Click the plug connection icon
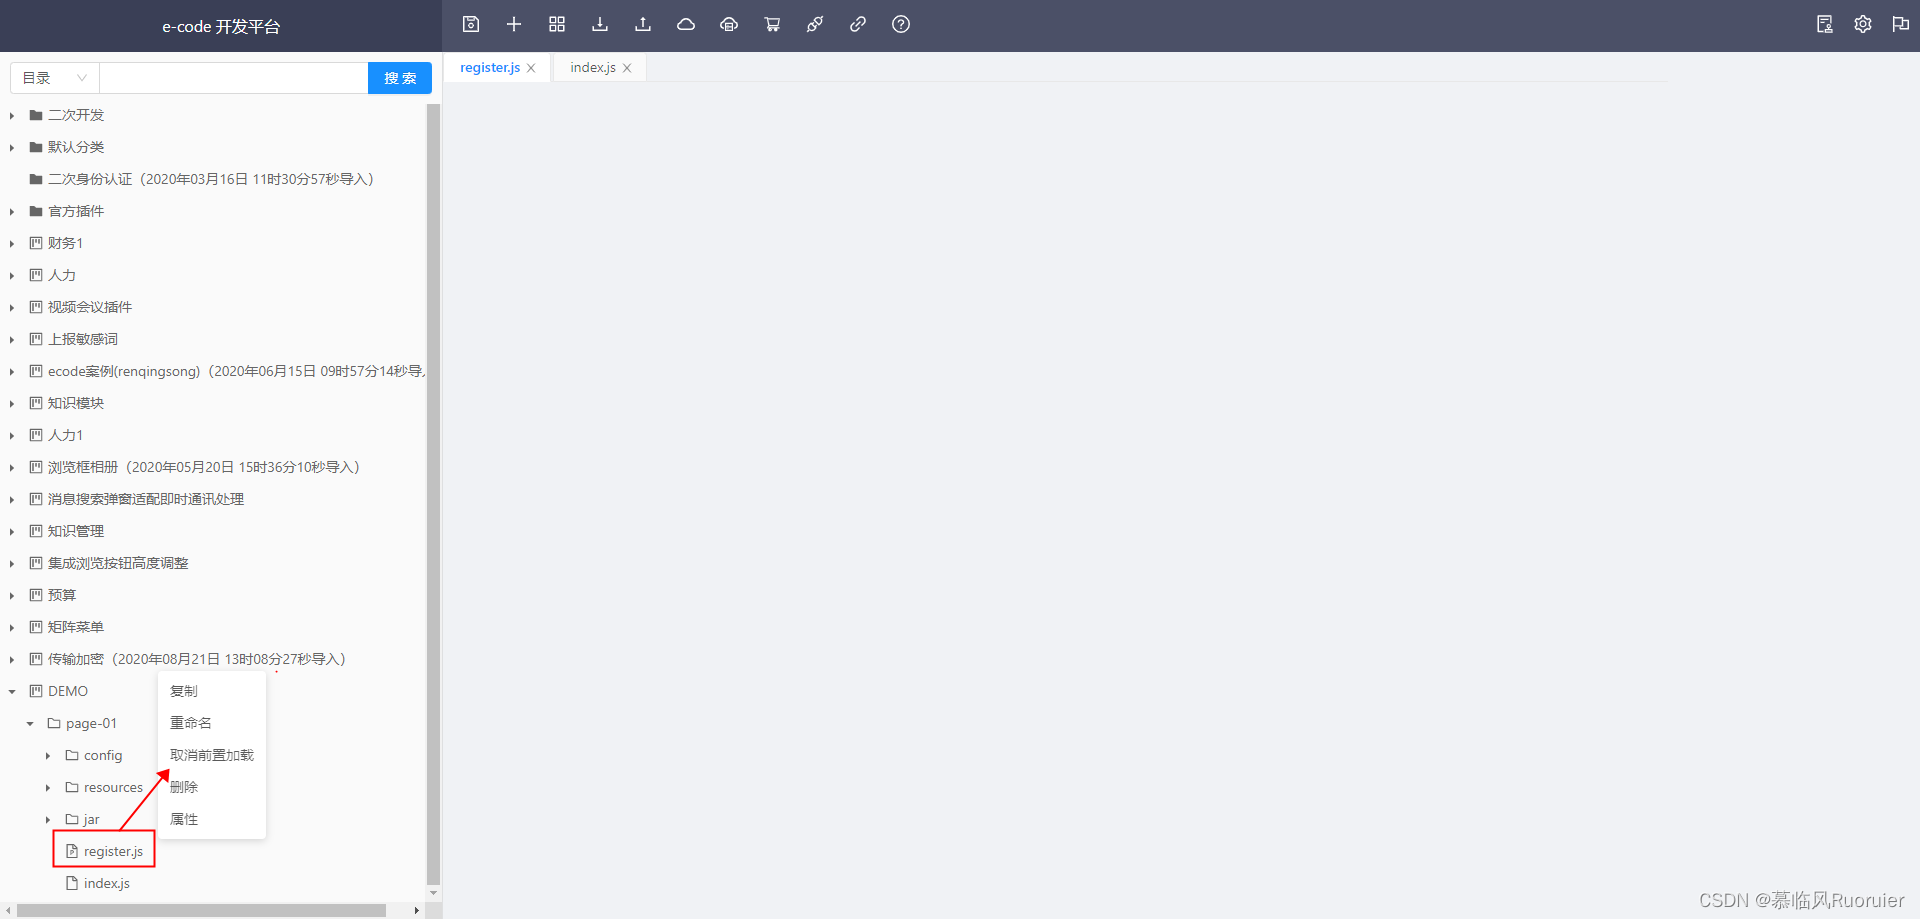The image size is (1920, 919). pos(815,24)
